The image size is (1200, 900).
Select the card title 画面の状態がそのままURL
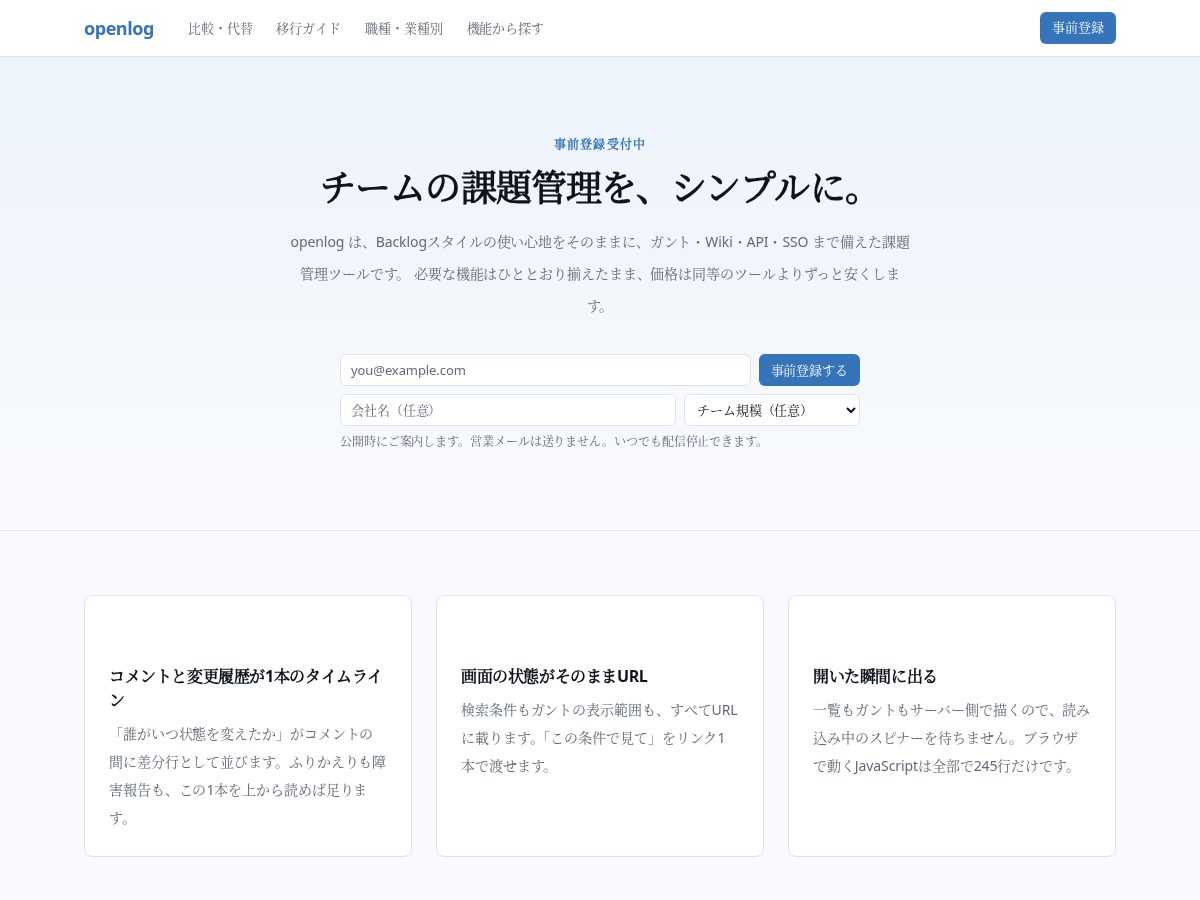(554, 676)
